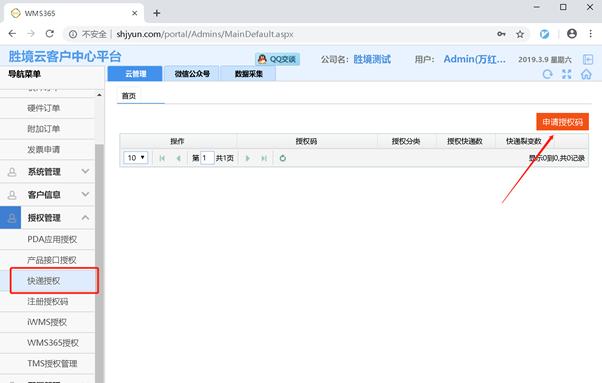Expand the 客户信息 menu section

pos(47,195)
